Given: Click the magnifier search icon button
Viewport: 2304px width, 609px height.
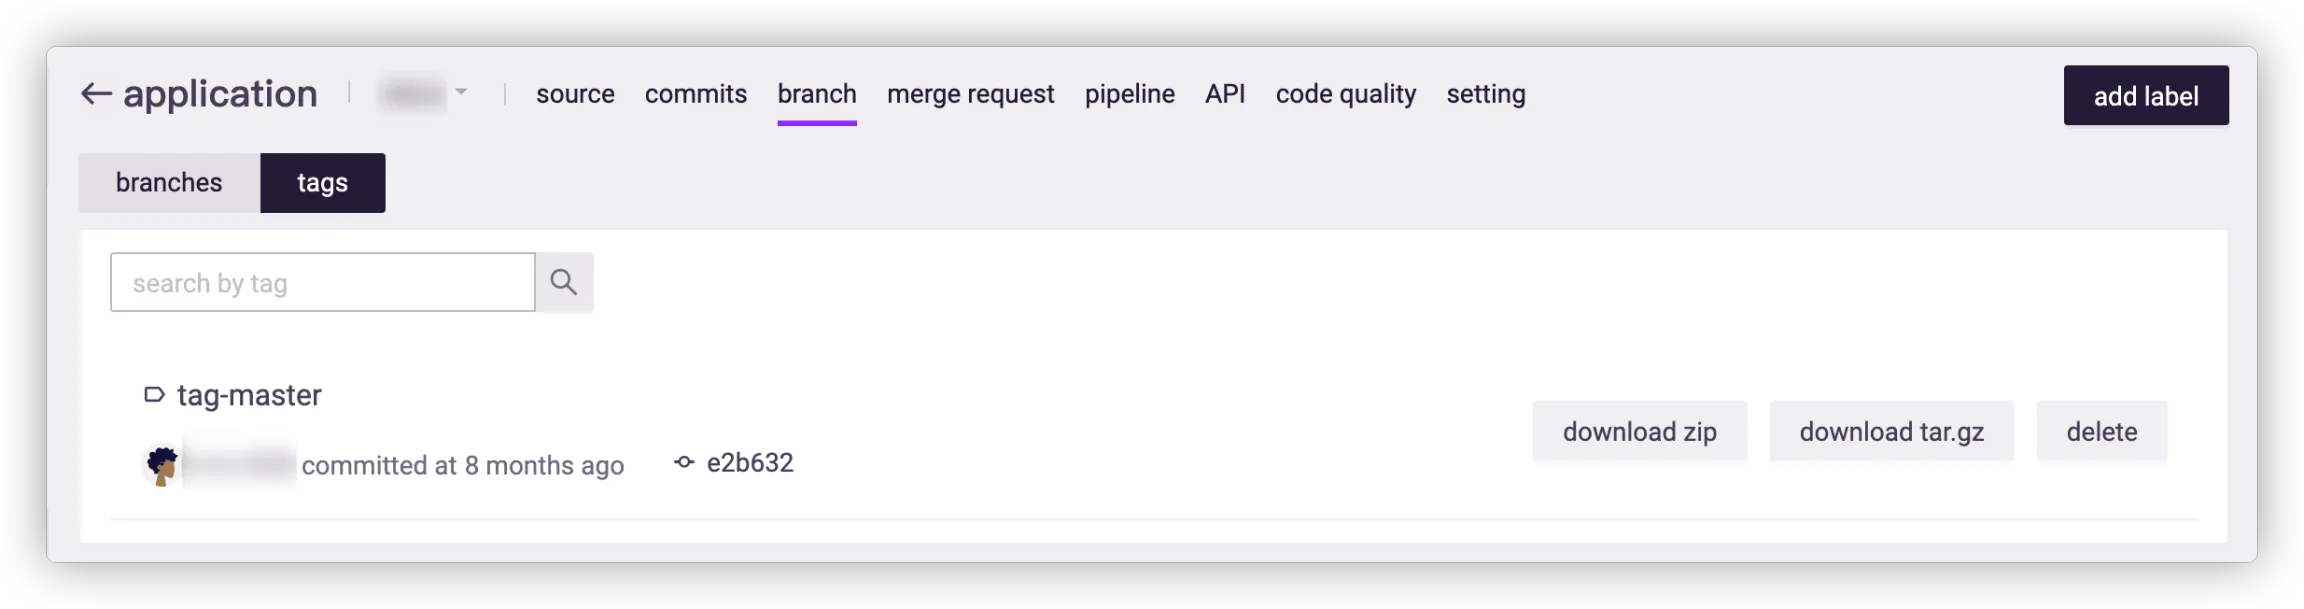Looking at the screenshot, I should (x=564, y=282).
